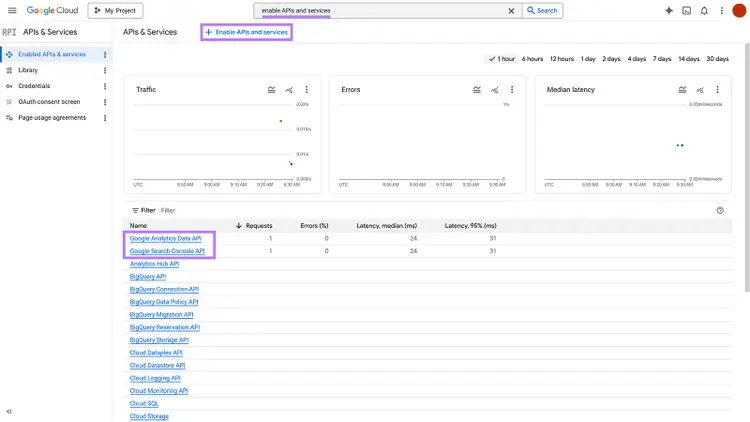
Task: Sort by the Name column header
Action: 138,225
